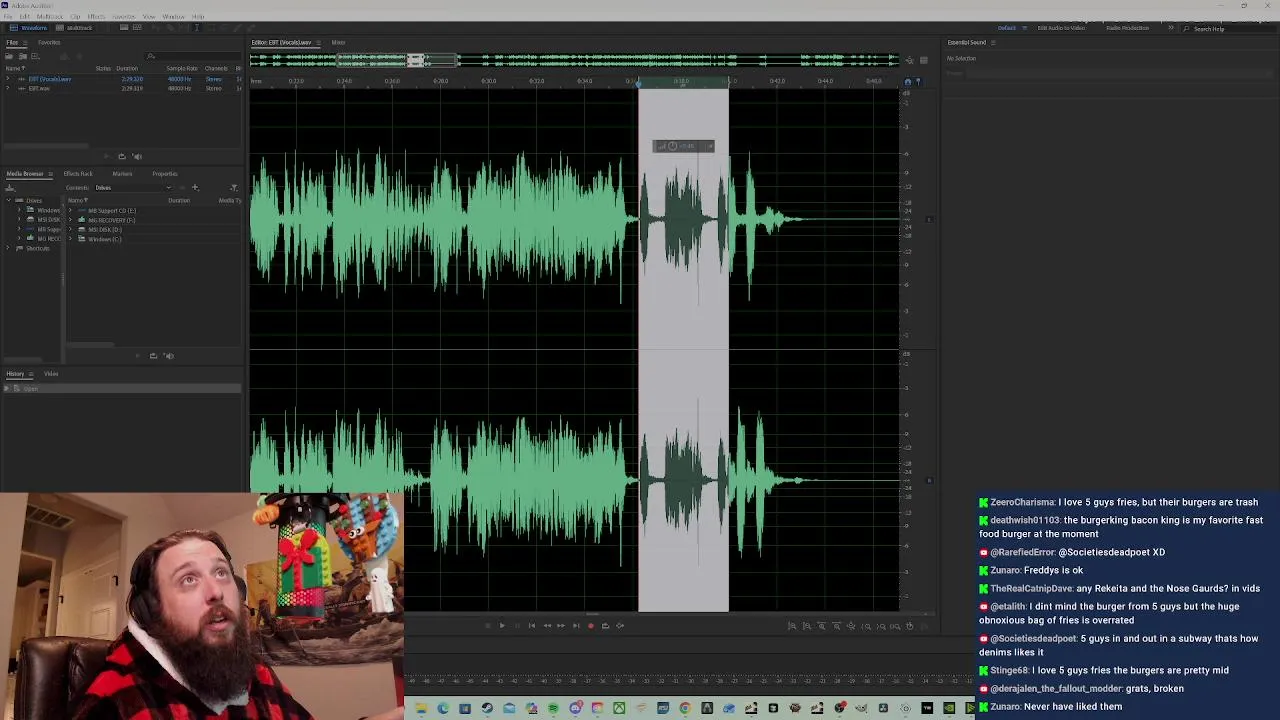Select EBT (Vocals).wav in Files panel

point(50,79)
